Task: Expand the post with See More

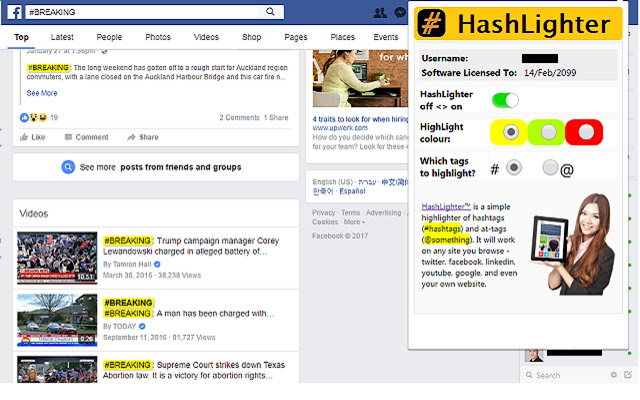Action: [42, 93]
